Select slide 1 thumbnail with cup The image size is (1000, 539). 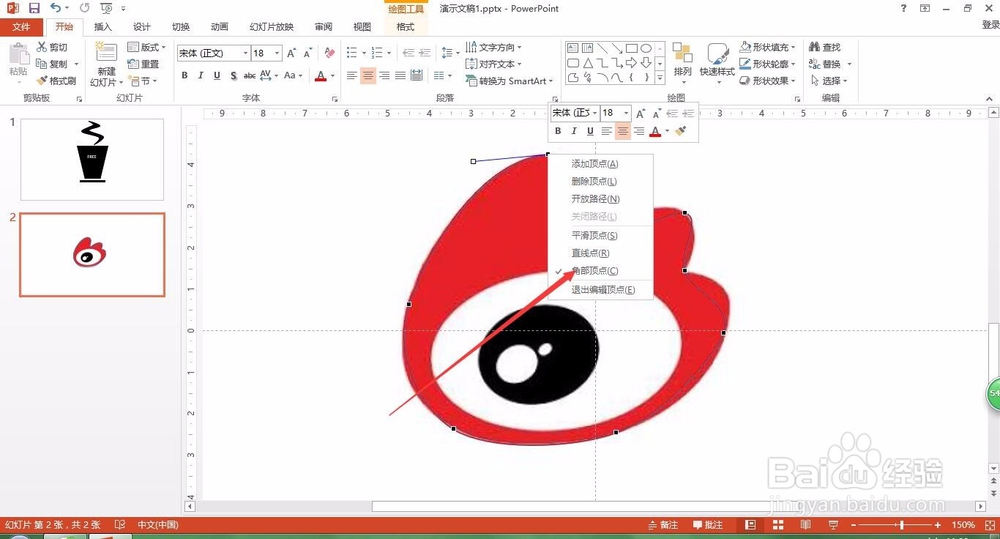92,159
